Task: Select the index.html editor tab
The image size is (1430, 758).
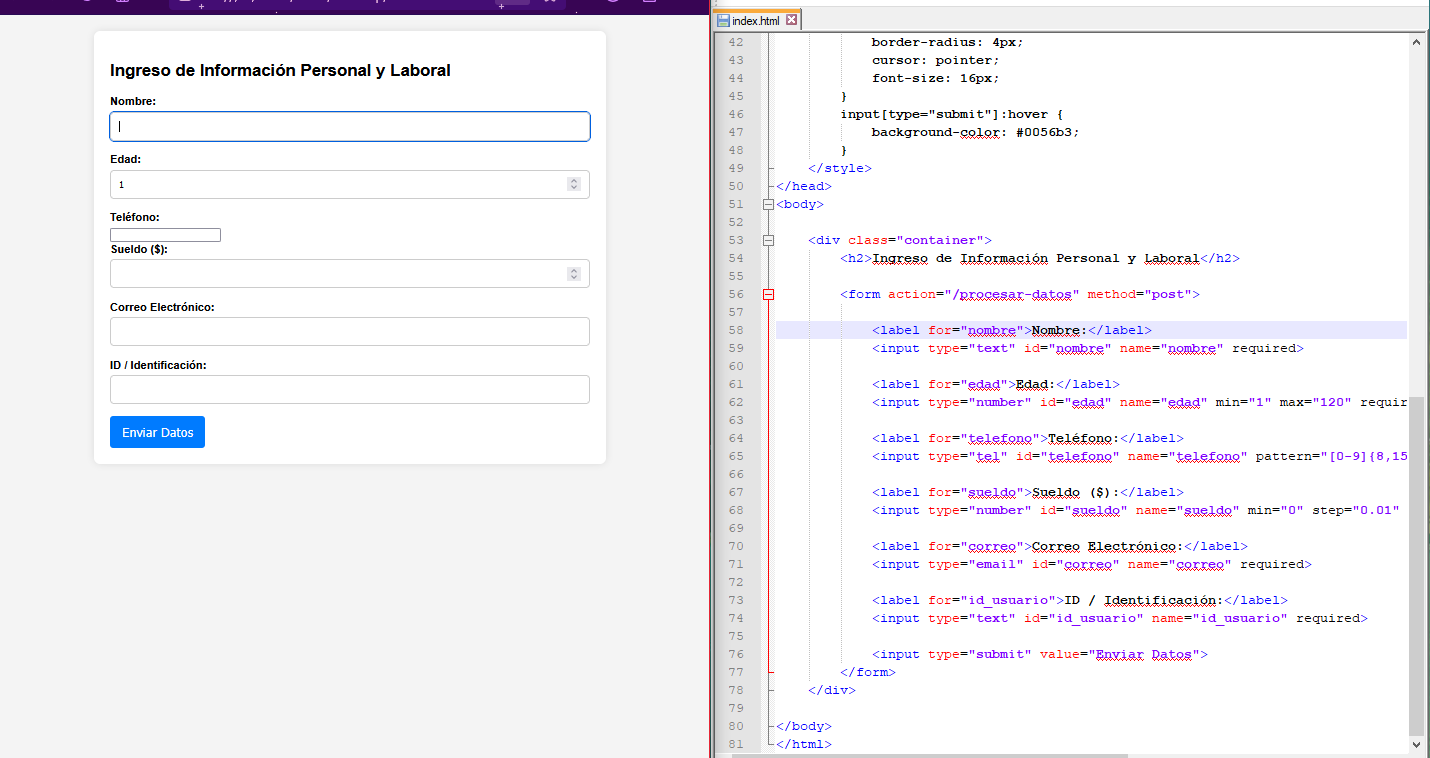Action: pyautogui.click(x=754, y=21)
